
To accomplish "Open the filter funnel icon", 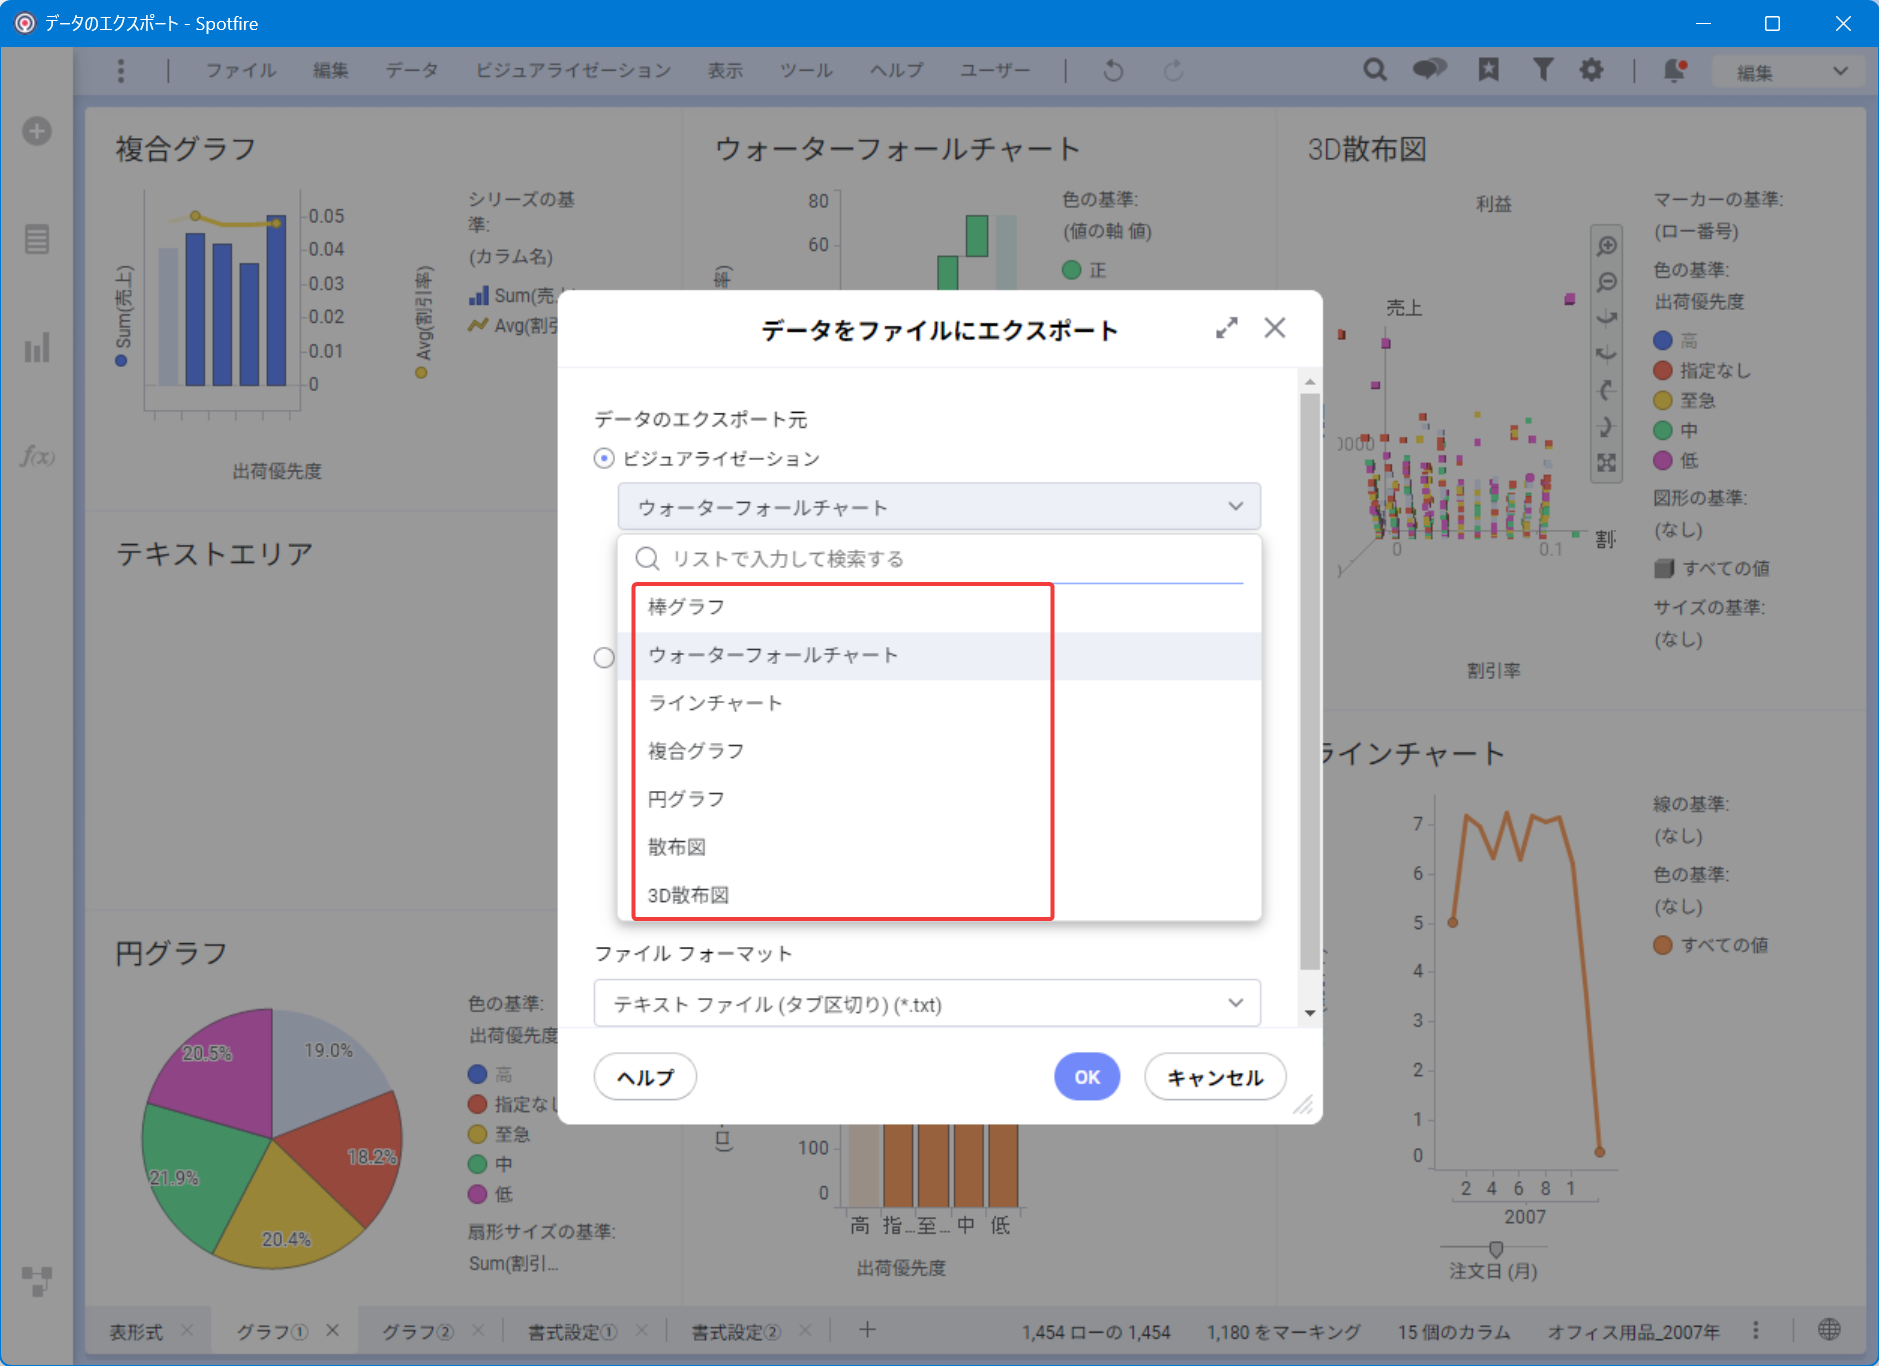I will click(1542, 69).
